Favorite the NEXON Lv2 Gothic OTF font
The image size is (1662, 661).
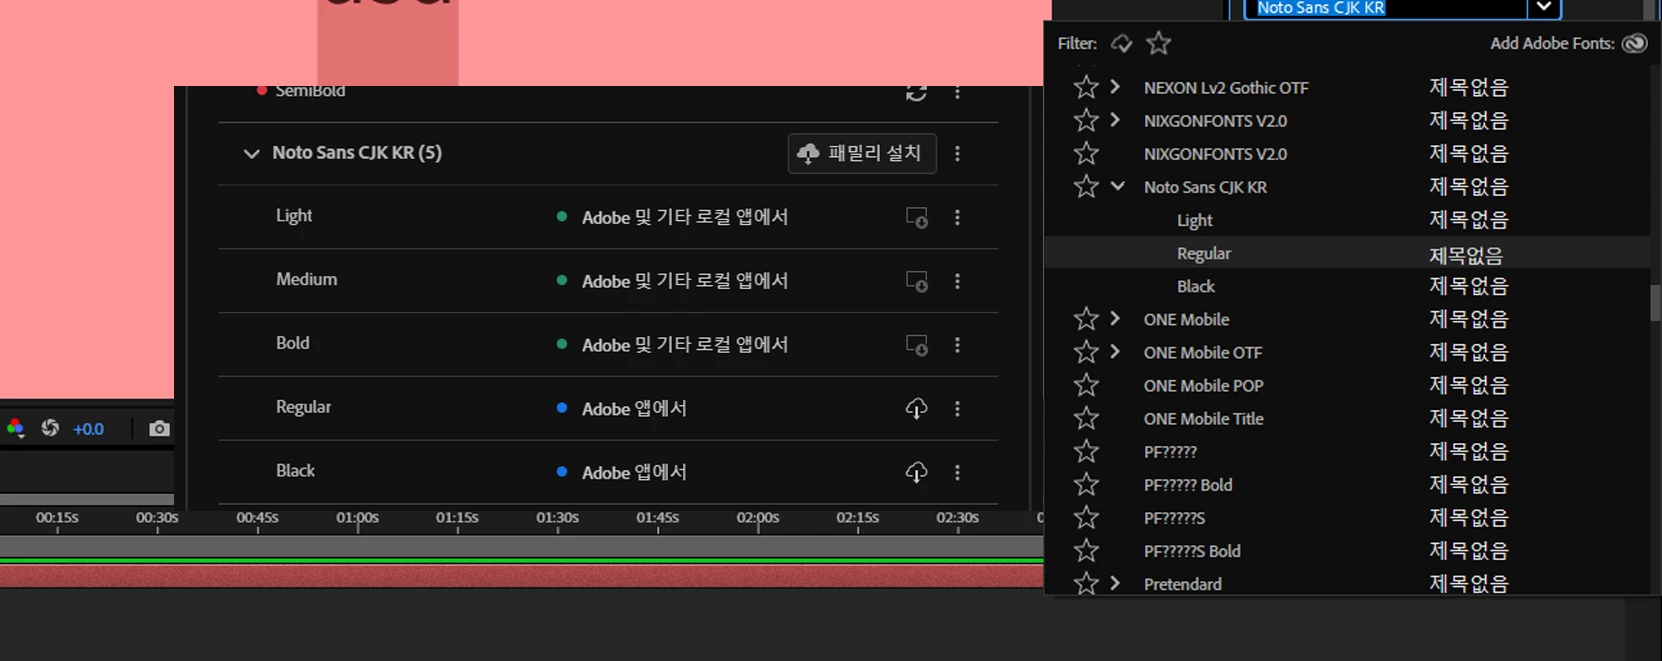coord(1086,87)
